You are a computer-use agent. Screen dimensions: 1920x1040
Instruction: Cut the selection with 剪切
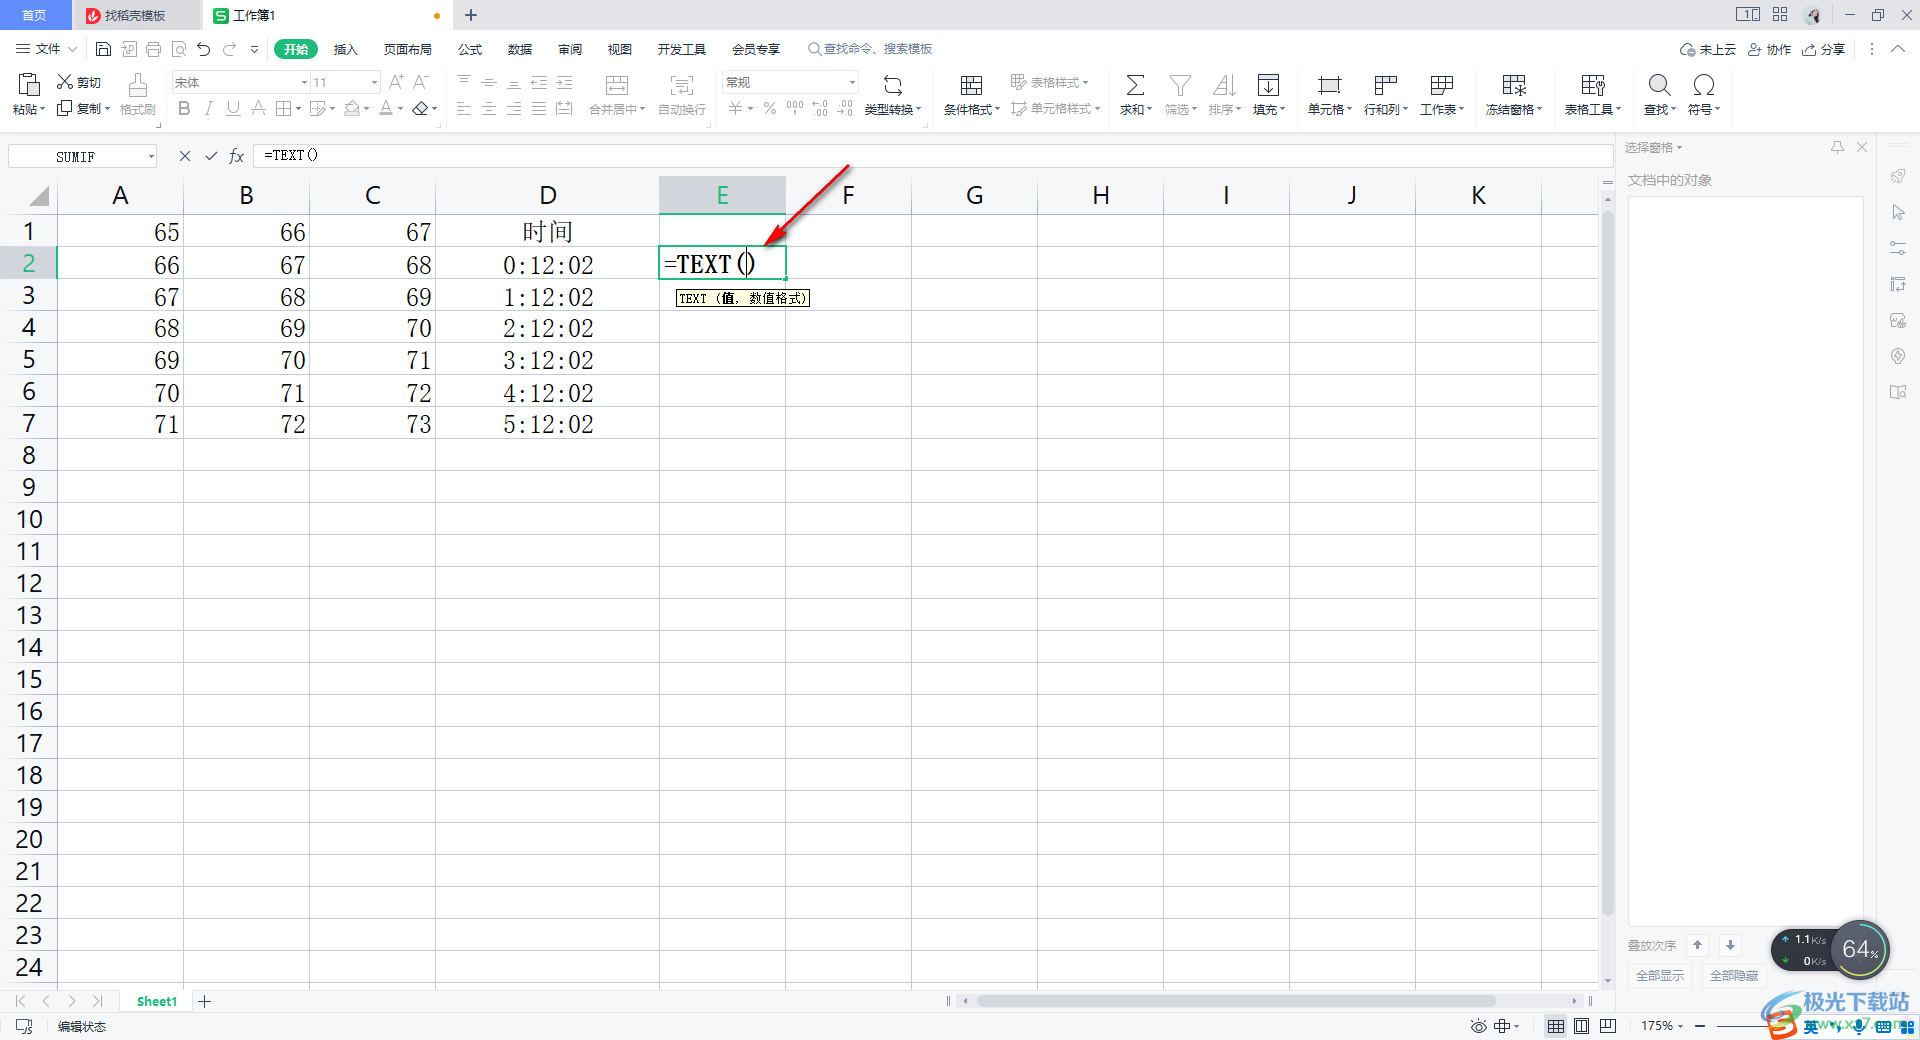(x=79, y=82)
